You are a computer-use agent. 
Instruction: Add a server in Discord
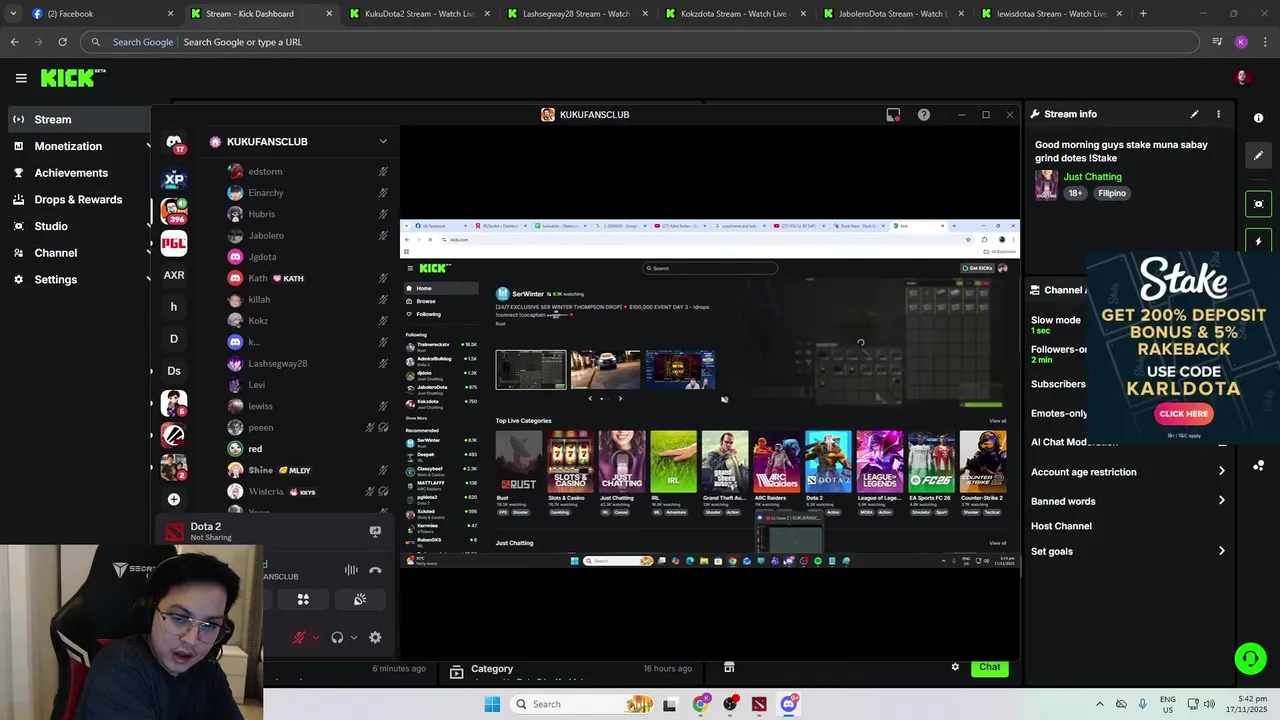(174, 499)
